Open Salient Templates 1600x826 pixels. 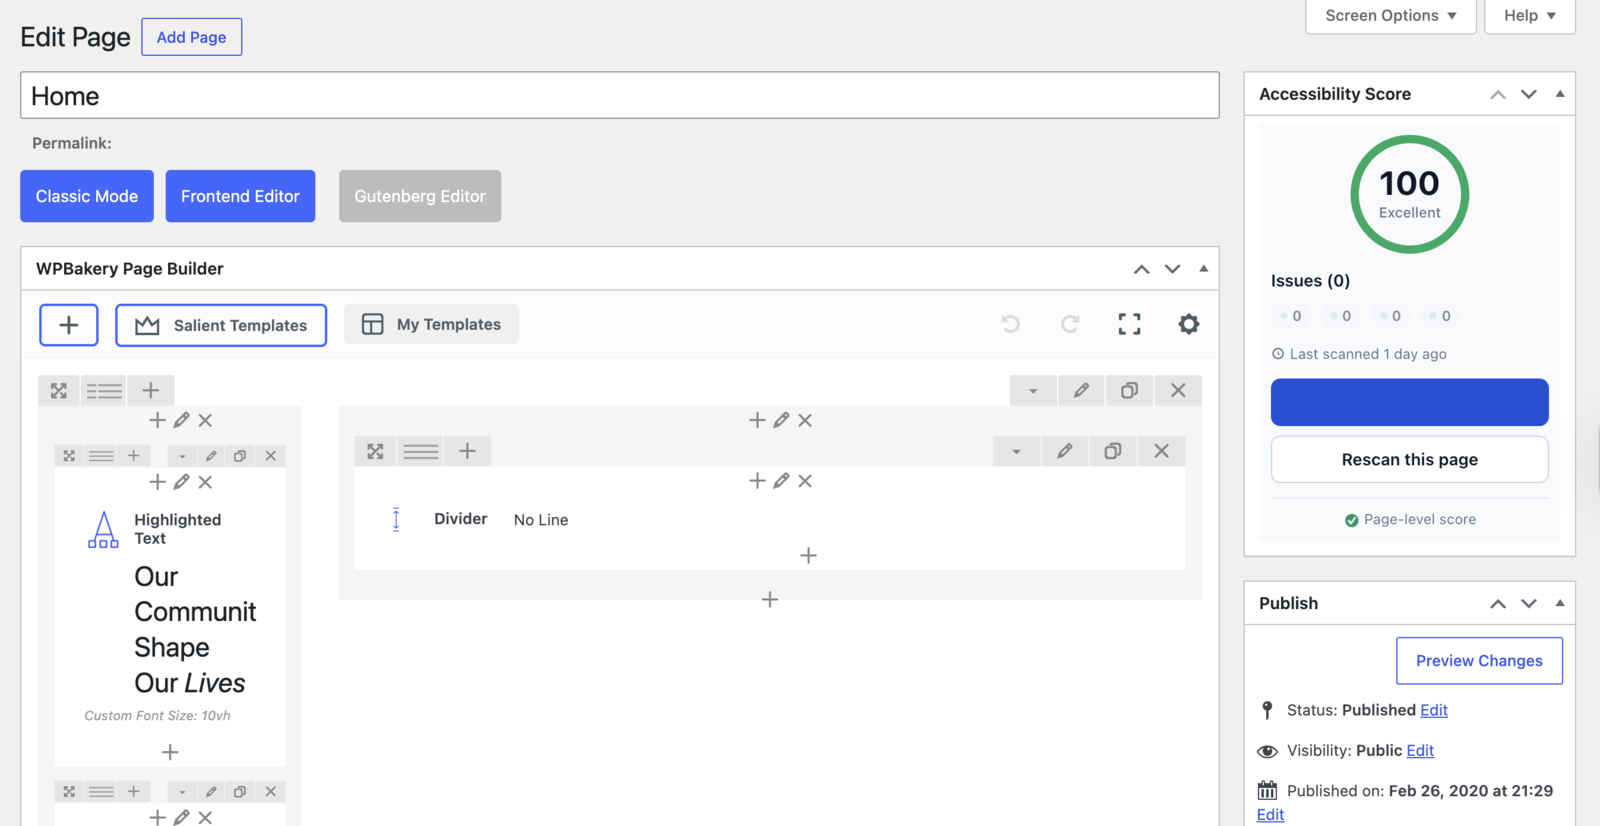pyautogui.click(x=221, y=325)
